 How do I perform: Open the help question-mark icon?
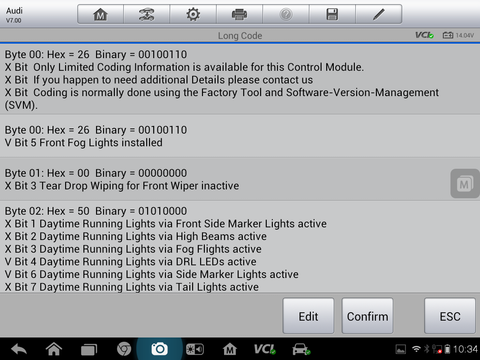coord(286,14)
